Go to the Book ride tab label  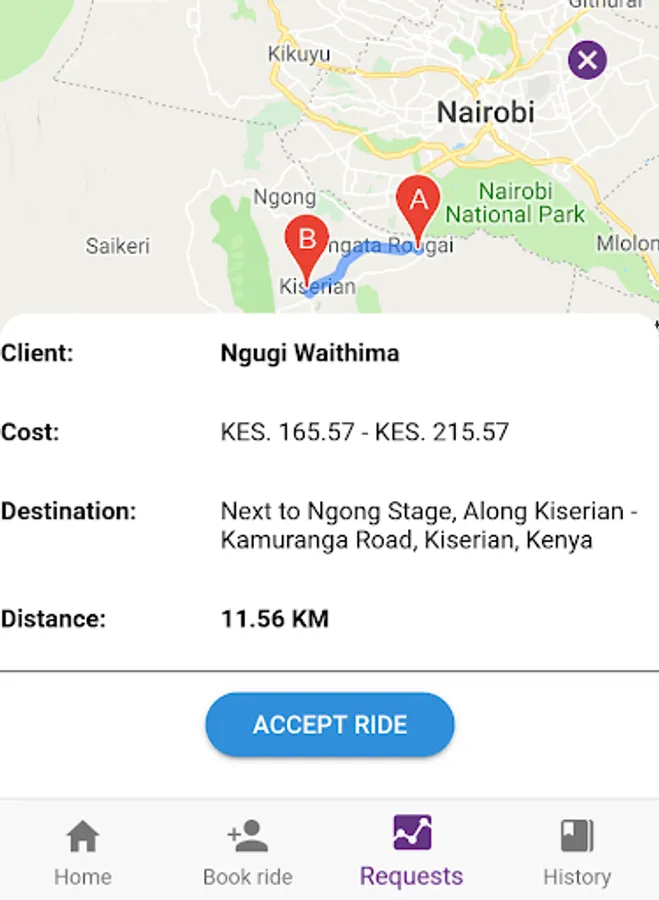point(247,877)
